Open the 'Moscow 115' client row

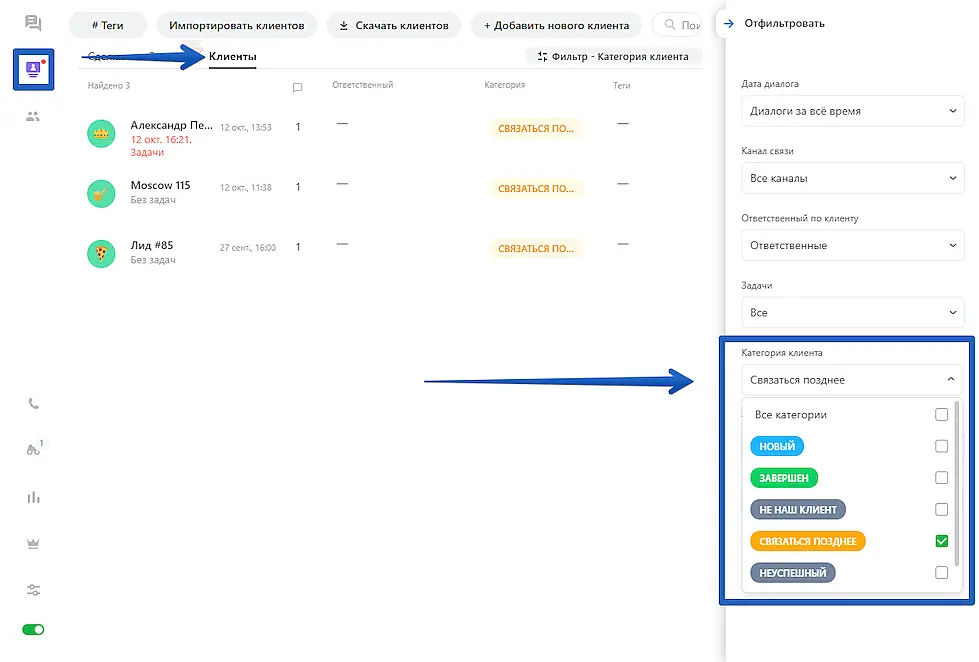coord(160,186)
